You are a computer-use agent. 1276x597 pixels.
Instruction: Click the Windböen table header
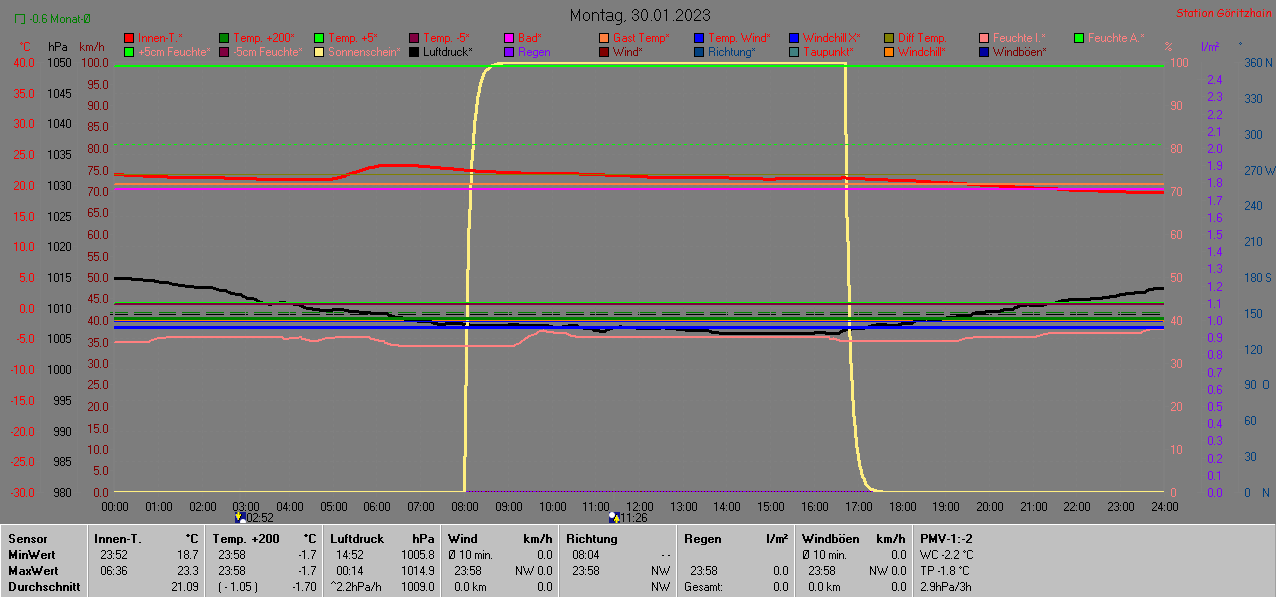[831, 539]
